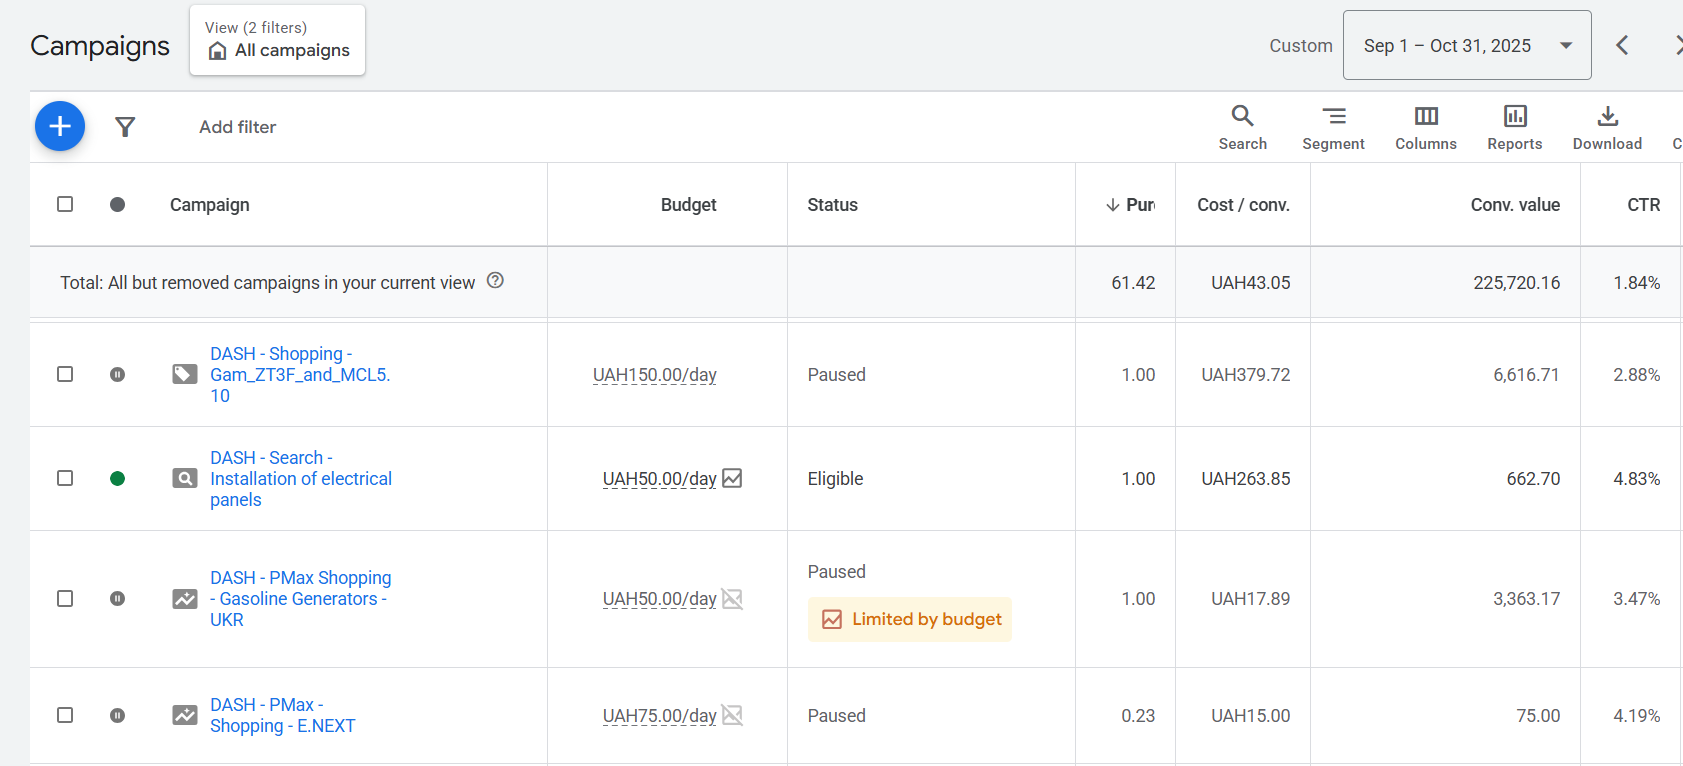Screen dimensions: 1683x766
Task: Open DASH Search Installation of electrical panels campaign
Action: (x=300, y=479)
